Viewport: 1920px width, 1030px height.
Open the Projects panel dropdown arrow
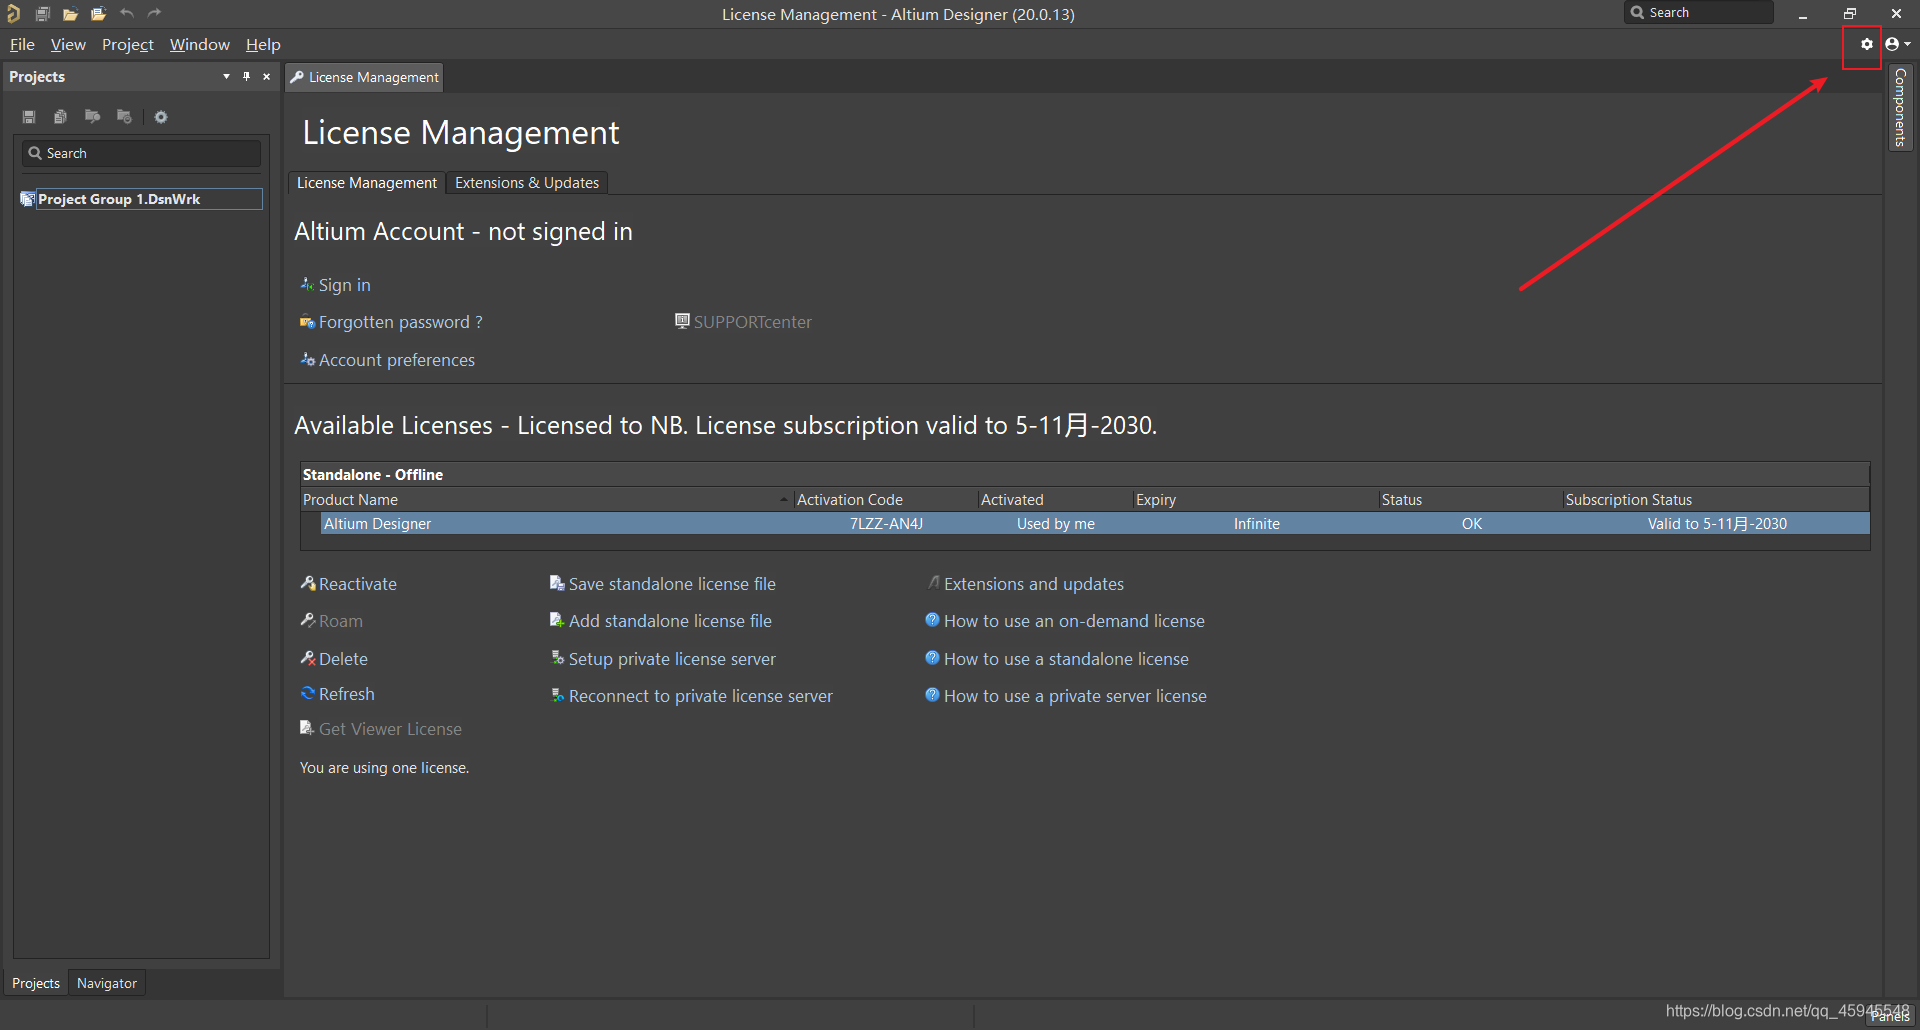(226, 77)
